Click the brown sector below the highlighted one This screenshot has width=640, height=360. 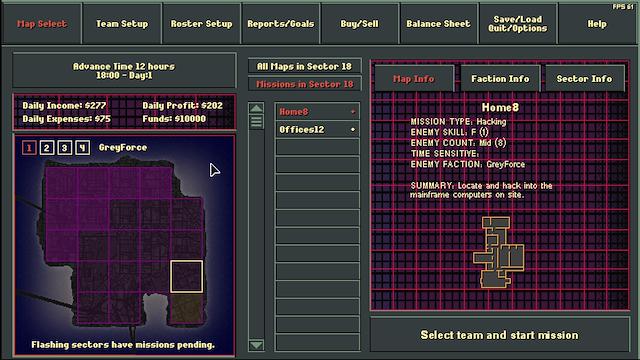pyautogui.click(x=187, y=308)
